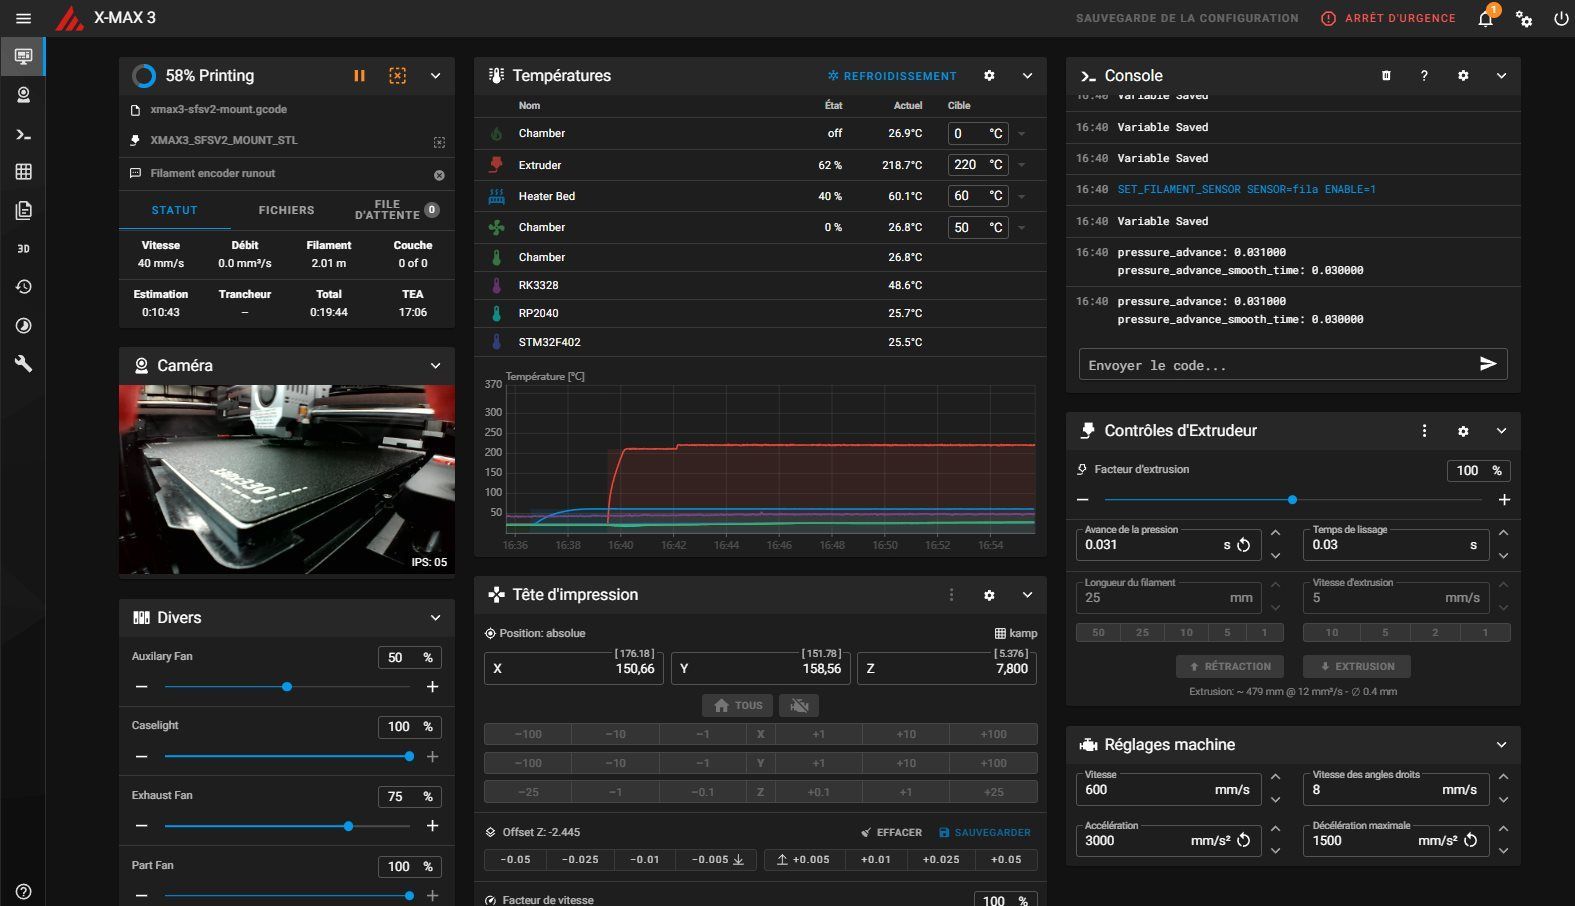Open the Console page from sidebar
This screenshot has width=1575, height=906.
pyautogui.click(x=23, y=134)
